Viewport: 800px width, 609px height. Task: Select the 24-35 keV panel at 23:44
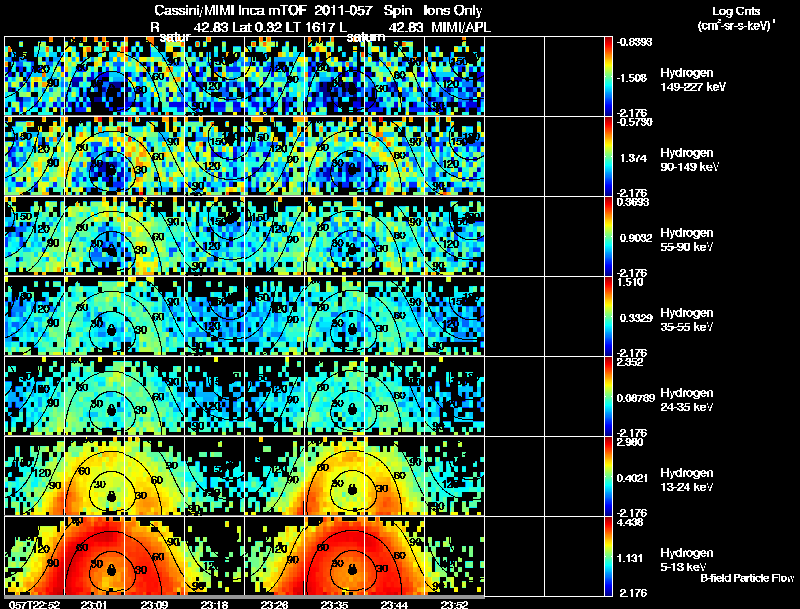pos(395,397)
